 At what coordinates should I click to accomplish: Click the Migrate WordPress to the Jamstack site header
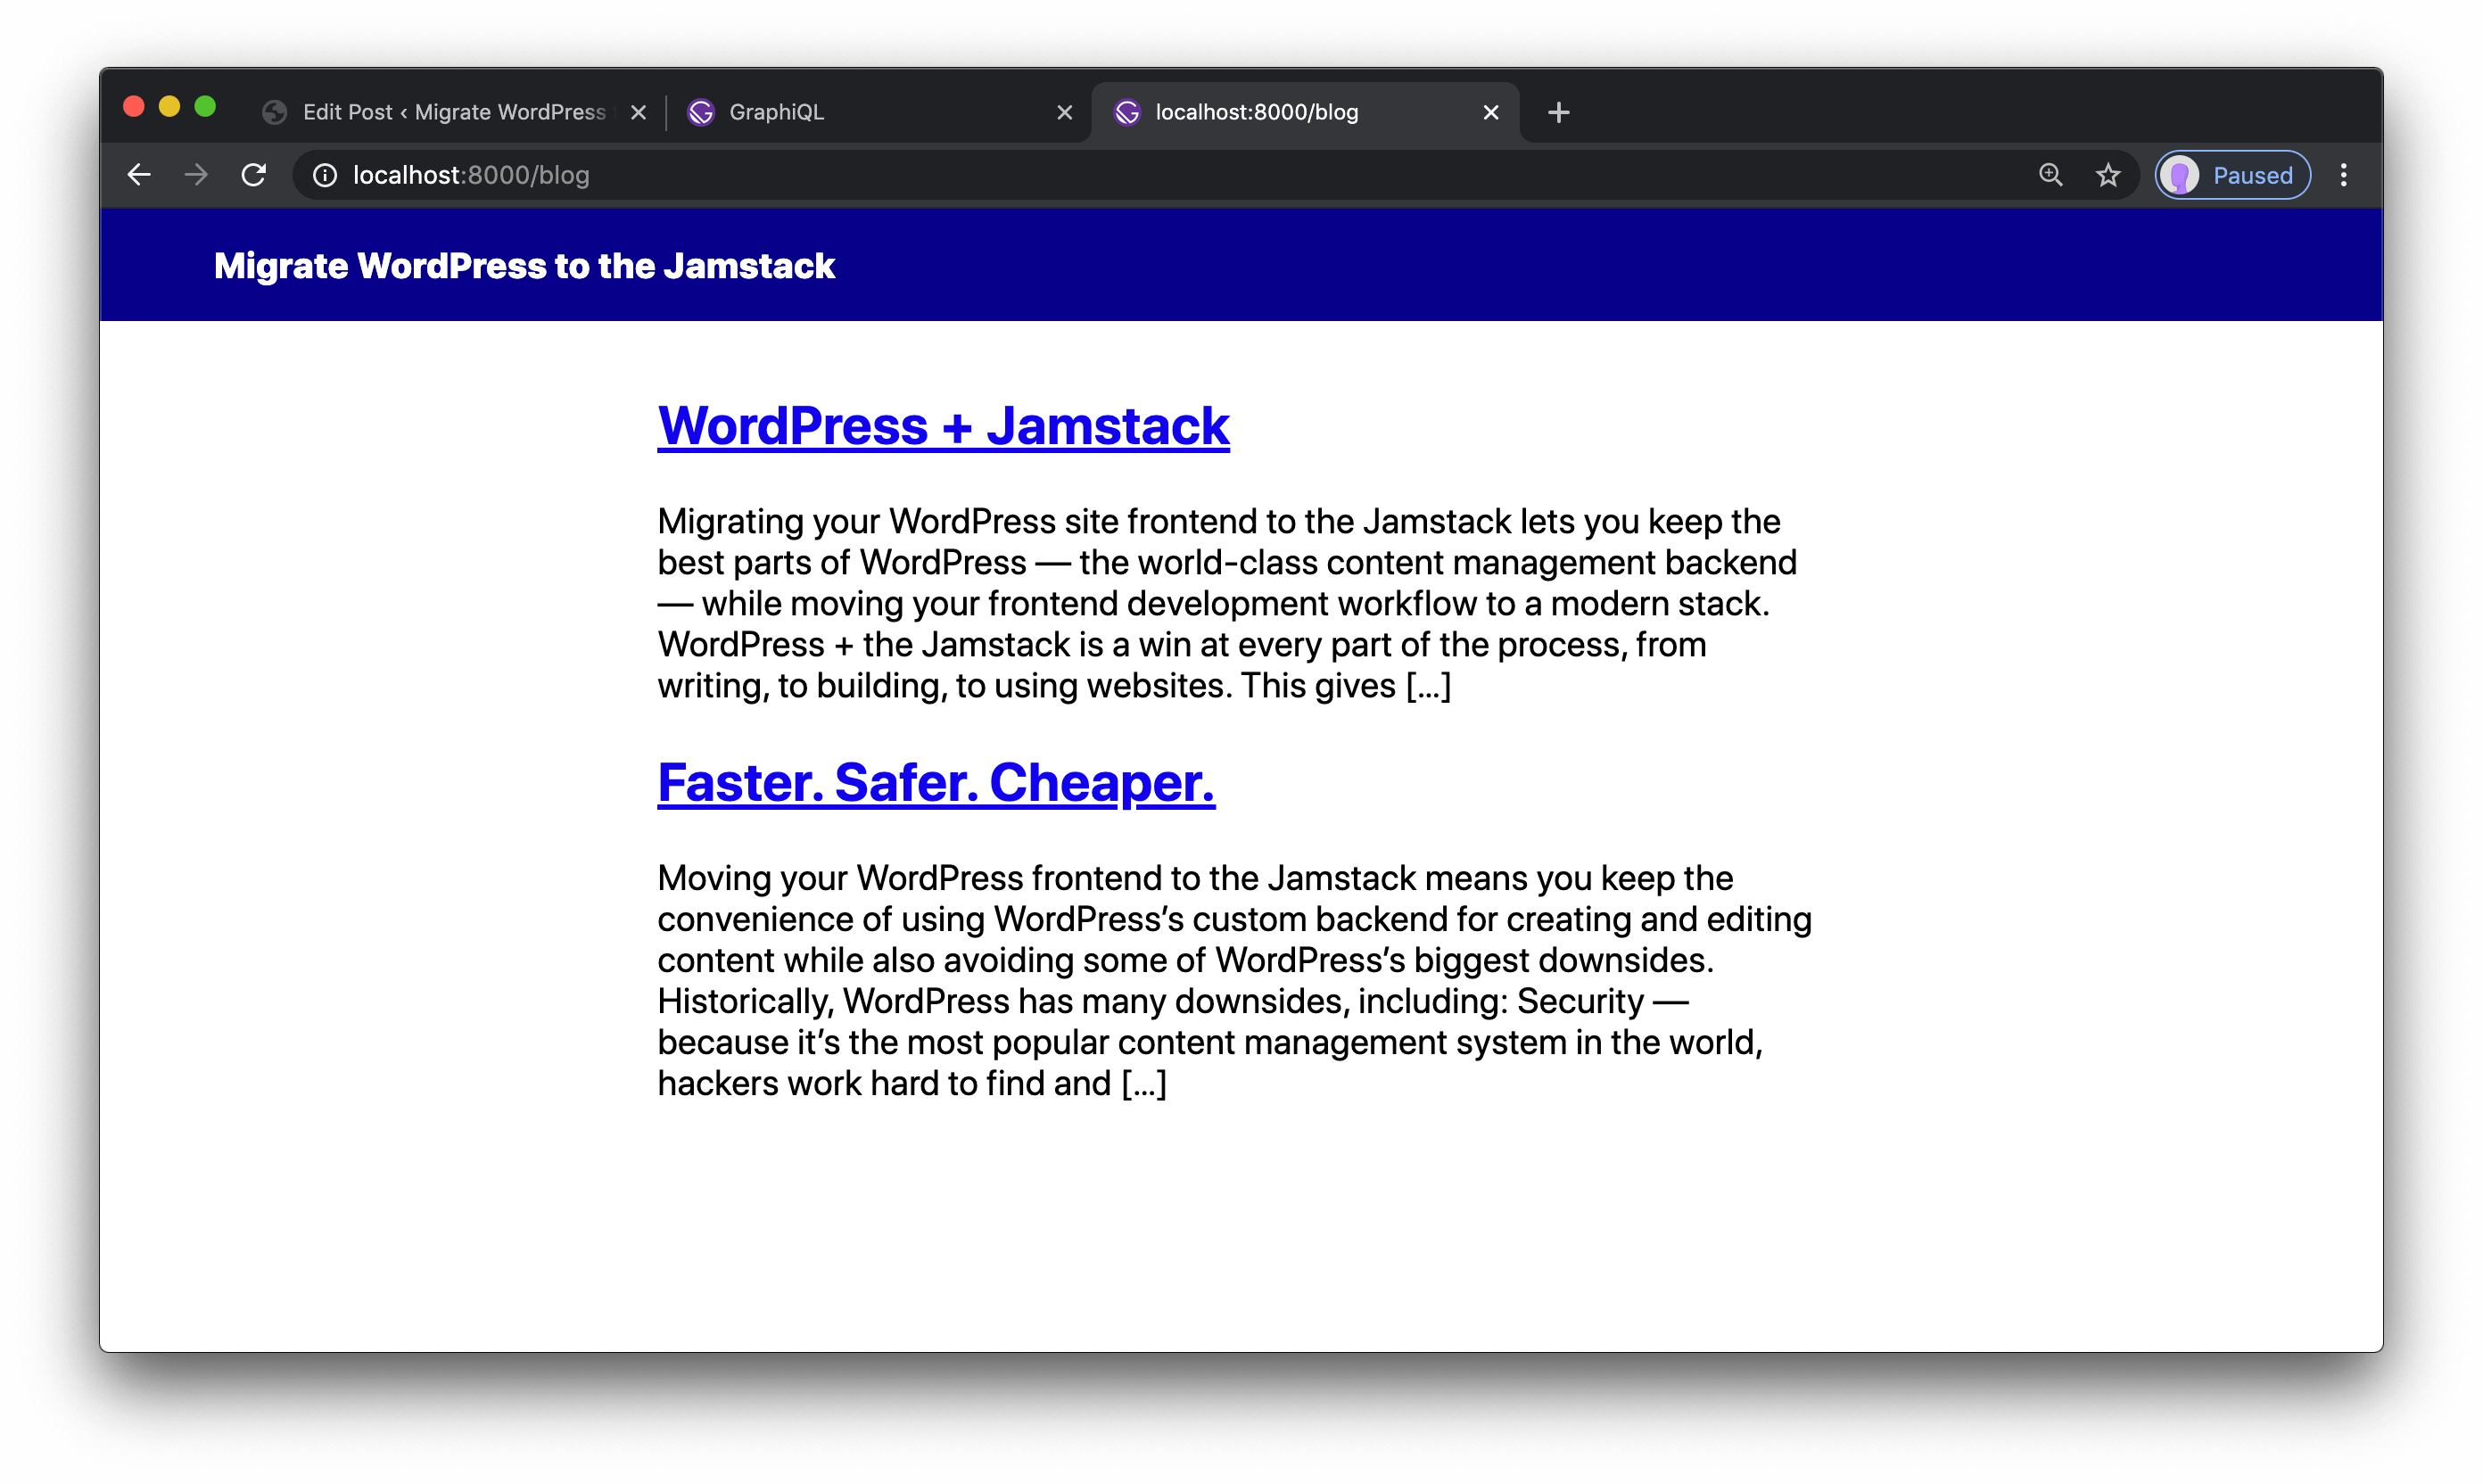523,265
